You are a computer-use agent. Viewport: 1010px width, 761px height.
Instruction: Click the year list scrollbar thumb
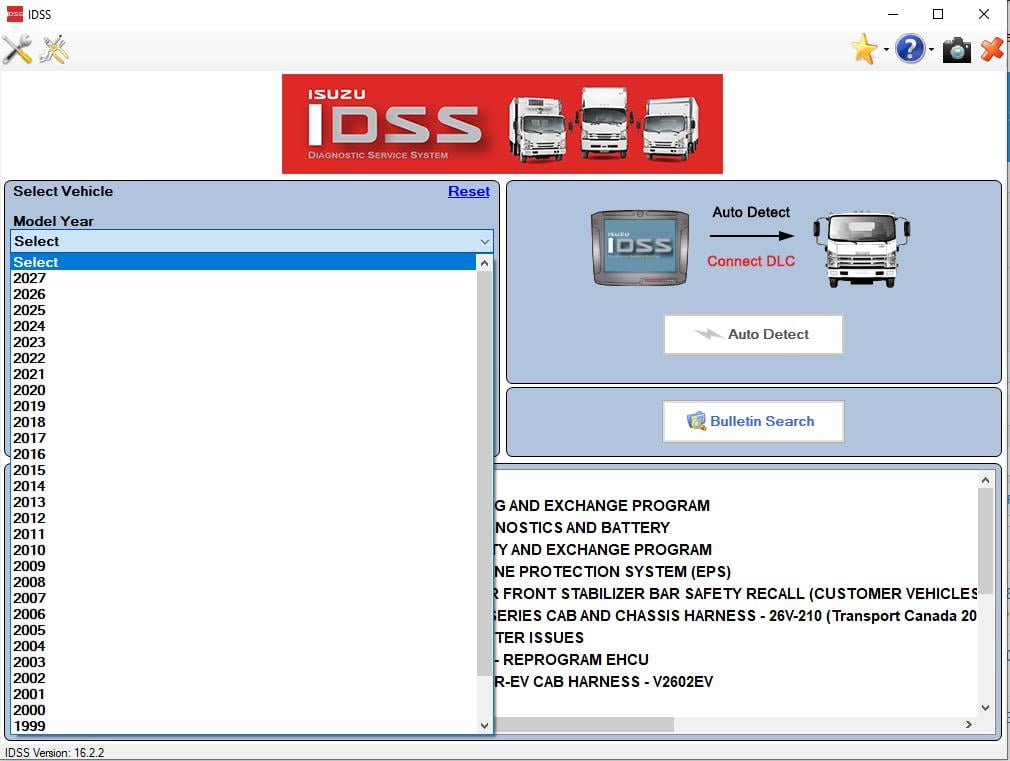click(484, 474)
